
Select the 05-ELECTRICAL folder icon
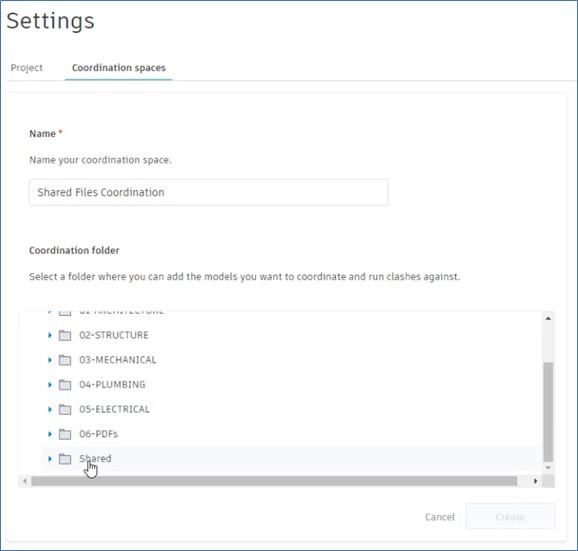click(x=65, y=409)
